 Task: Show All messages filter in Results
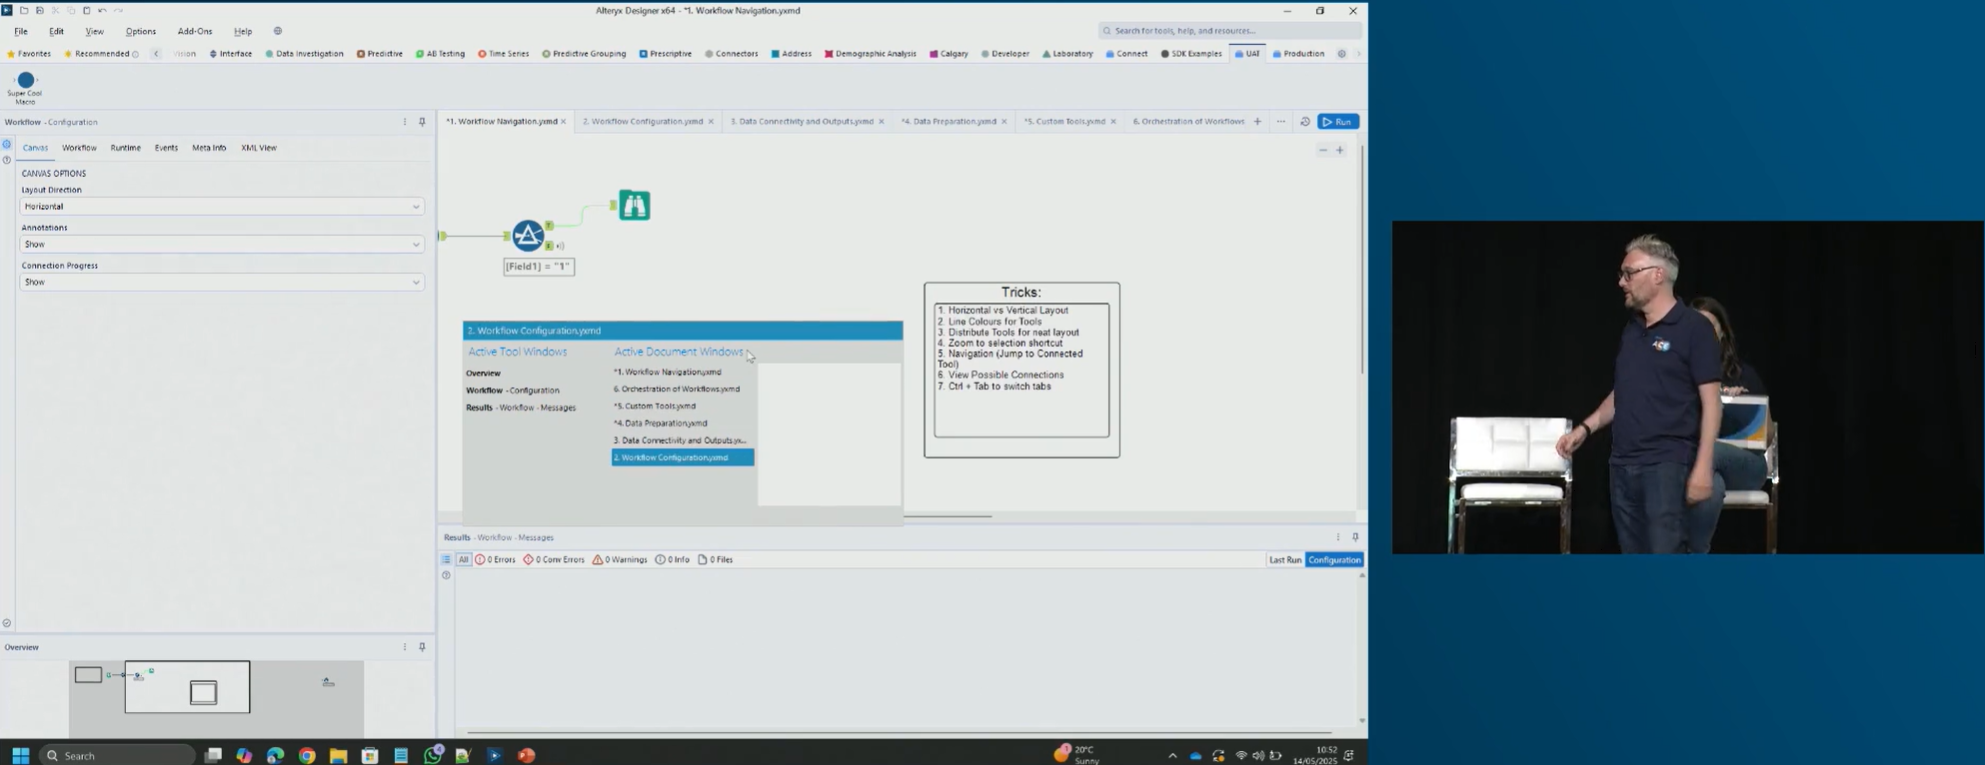point(464,560)
